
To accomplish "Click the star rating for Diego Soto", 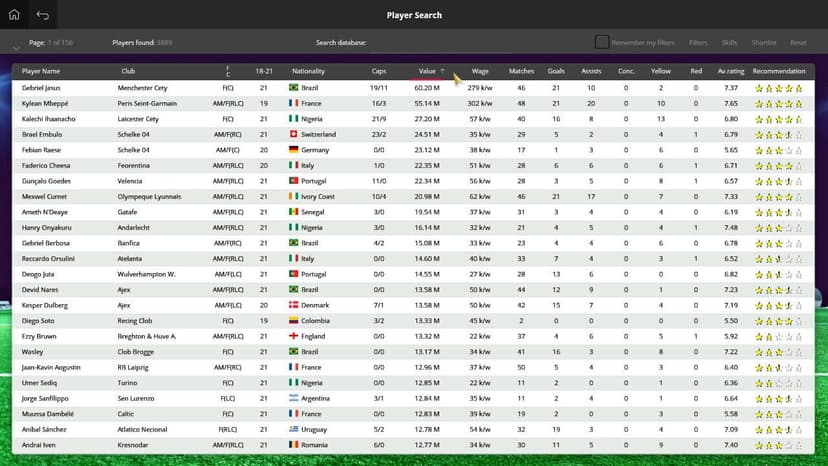I will click(x=779, y=321).
